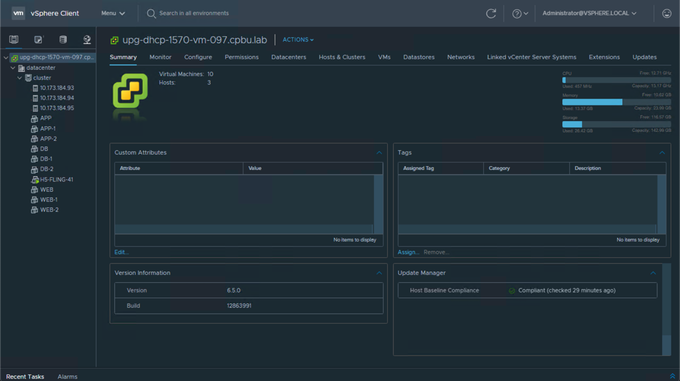
Task: Switch to the Monitor tab
Action: click(x=160, y=57)
